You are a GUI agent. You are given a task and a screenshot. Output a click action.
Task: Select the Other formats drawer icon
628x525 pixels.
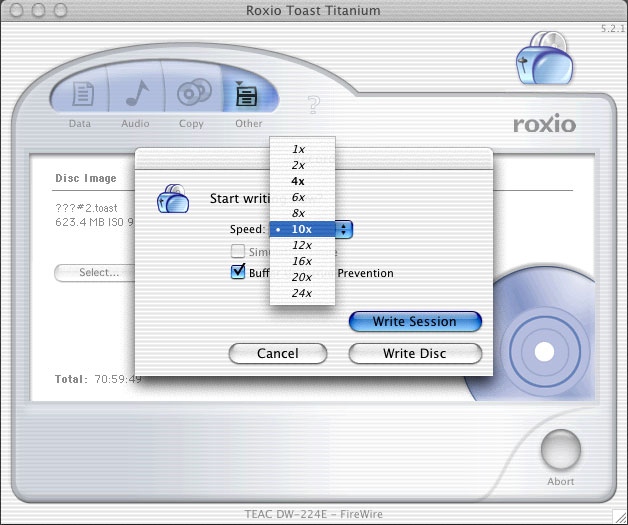point(246,94)
